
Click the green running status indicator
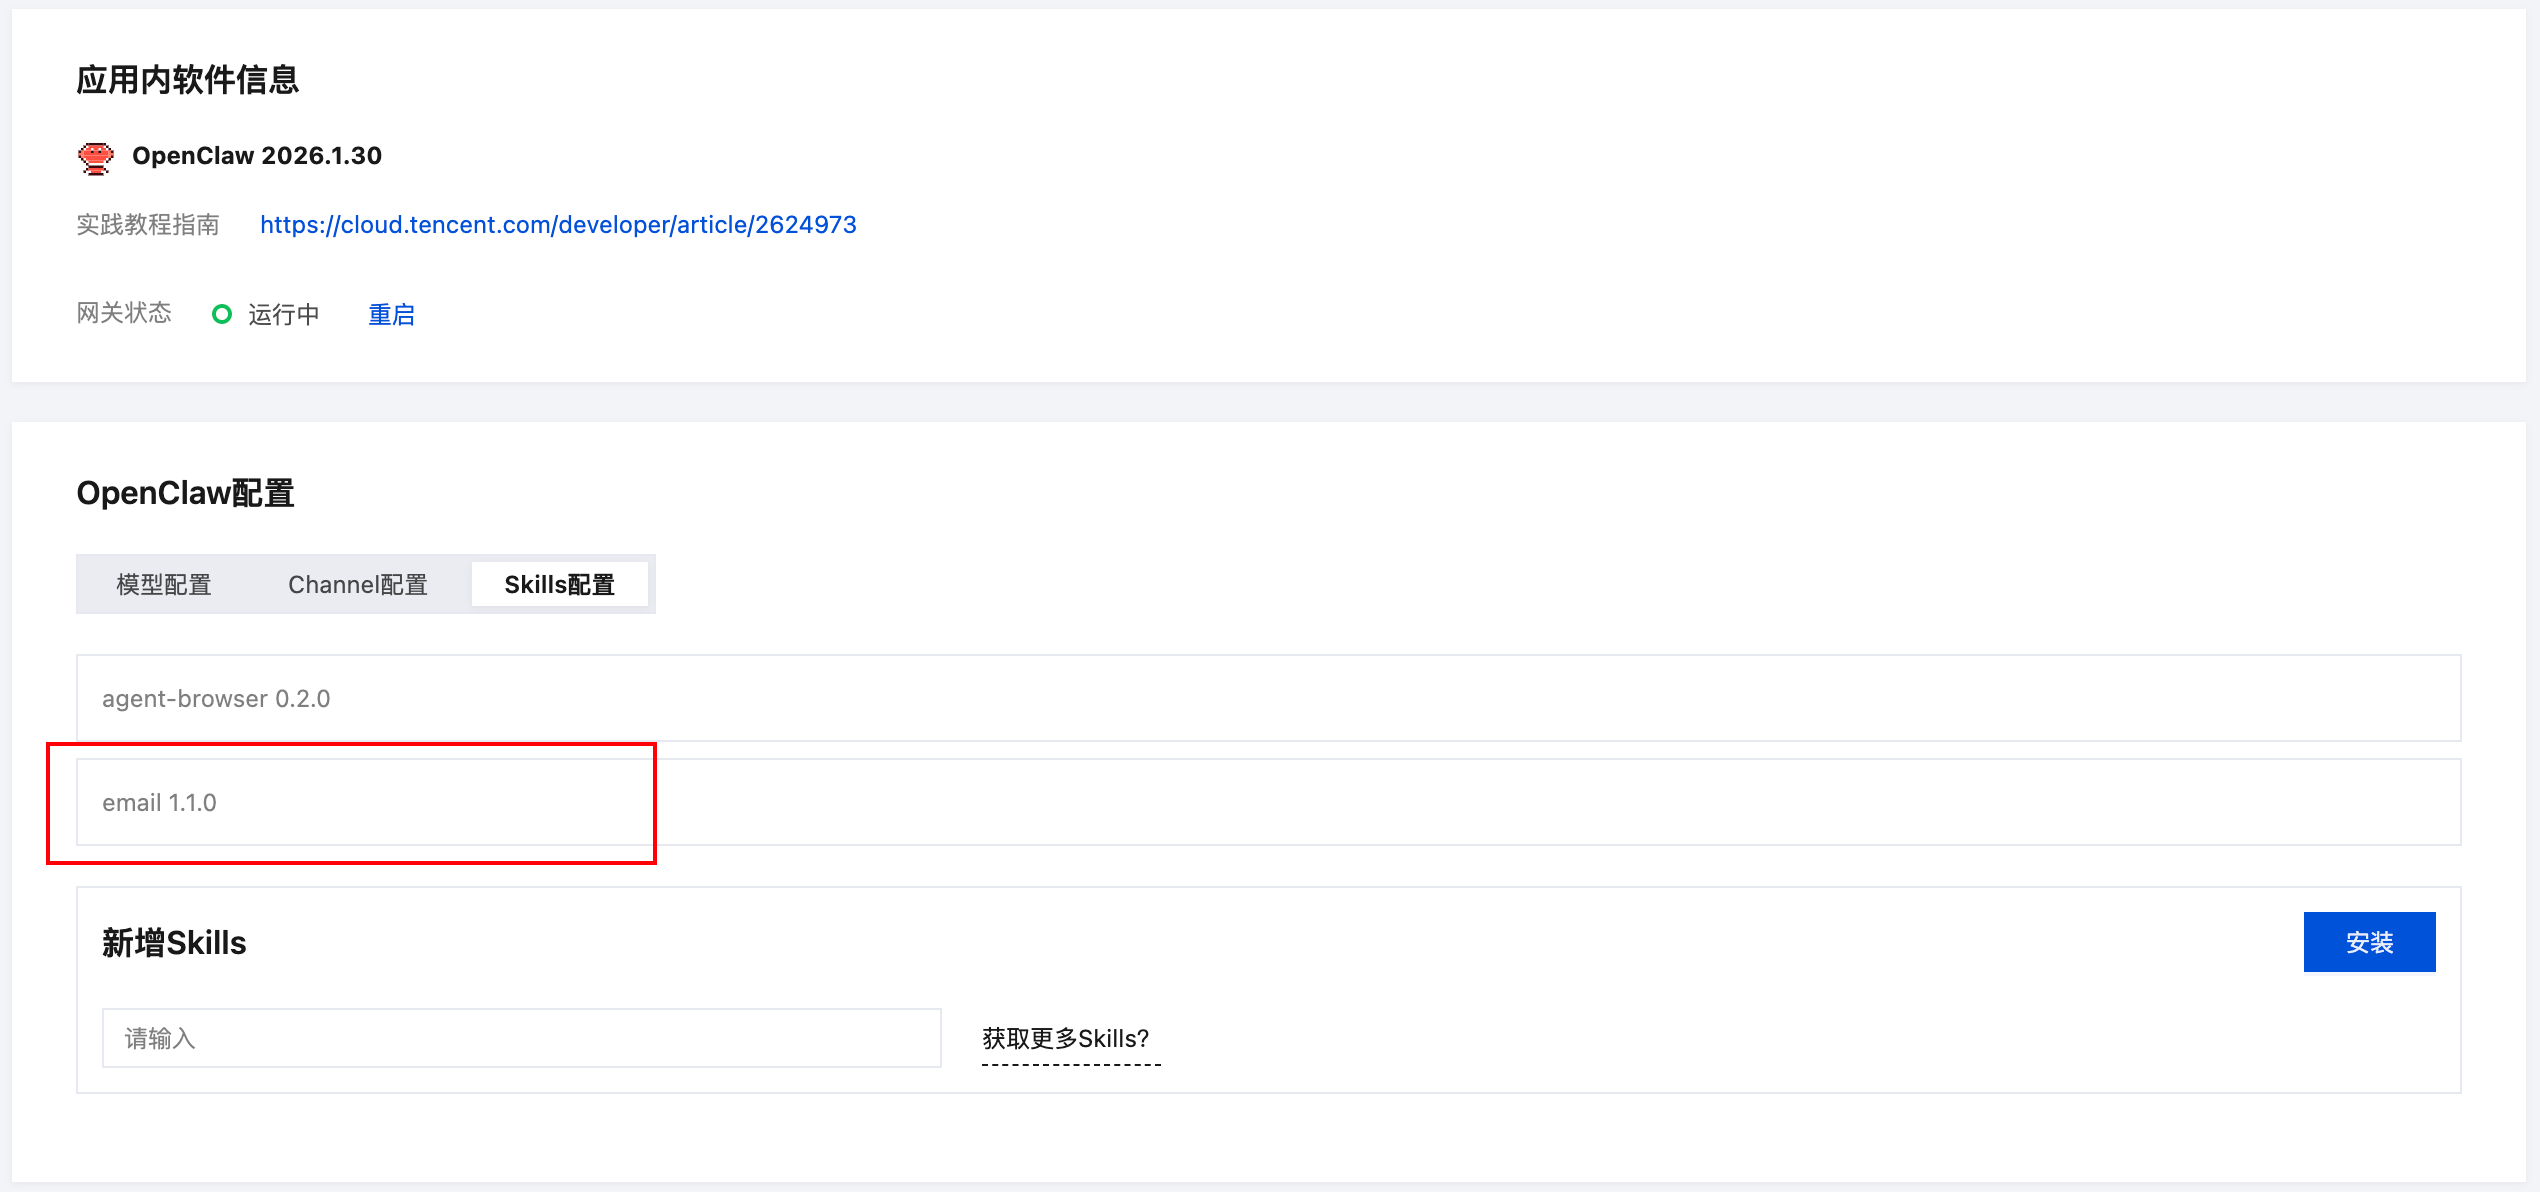[x=222, y=314]
